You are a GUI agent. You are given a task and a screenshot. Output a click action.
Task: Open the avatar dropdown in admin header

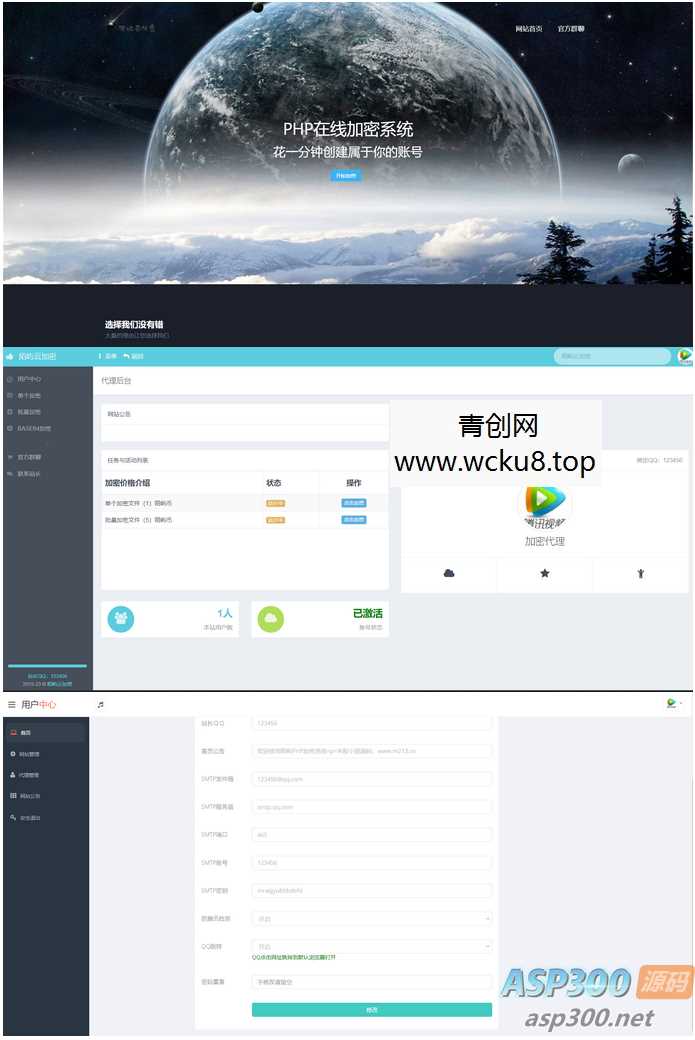click(x=674, y=703)
